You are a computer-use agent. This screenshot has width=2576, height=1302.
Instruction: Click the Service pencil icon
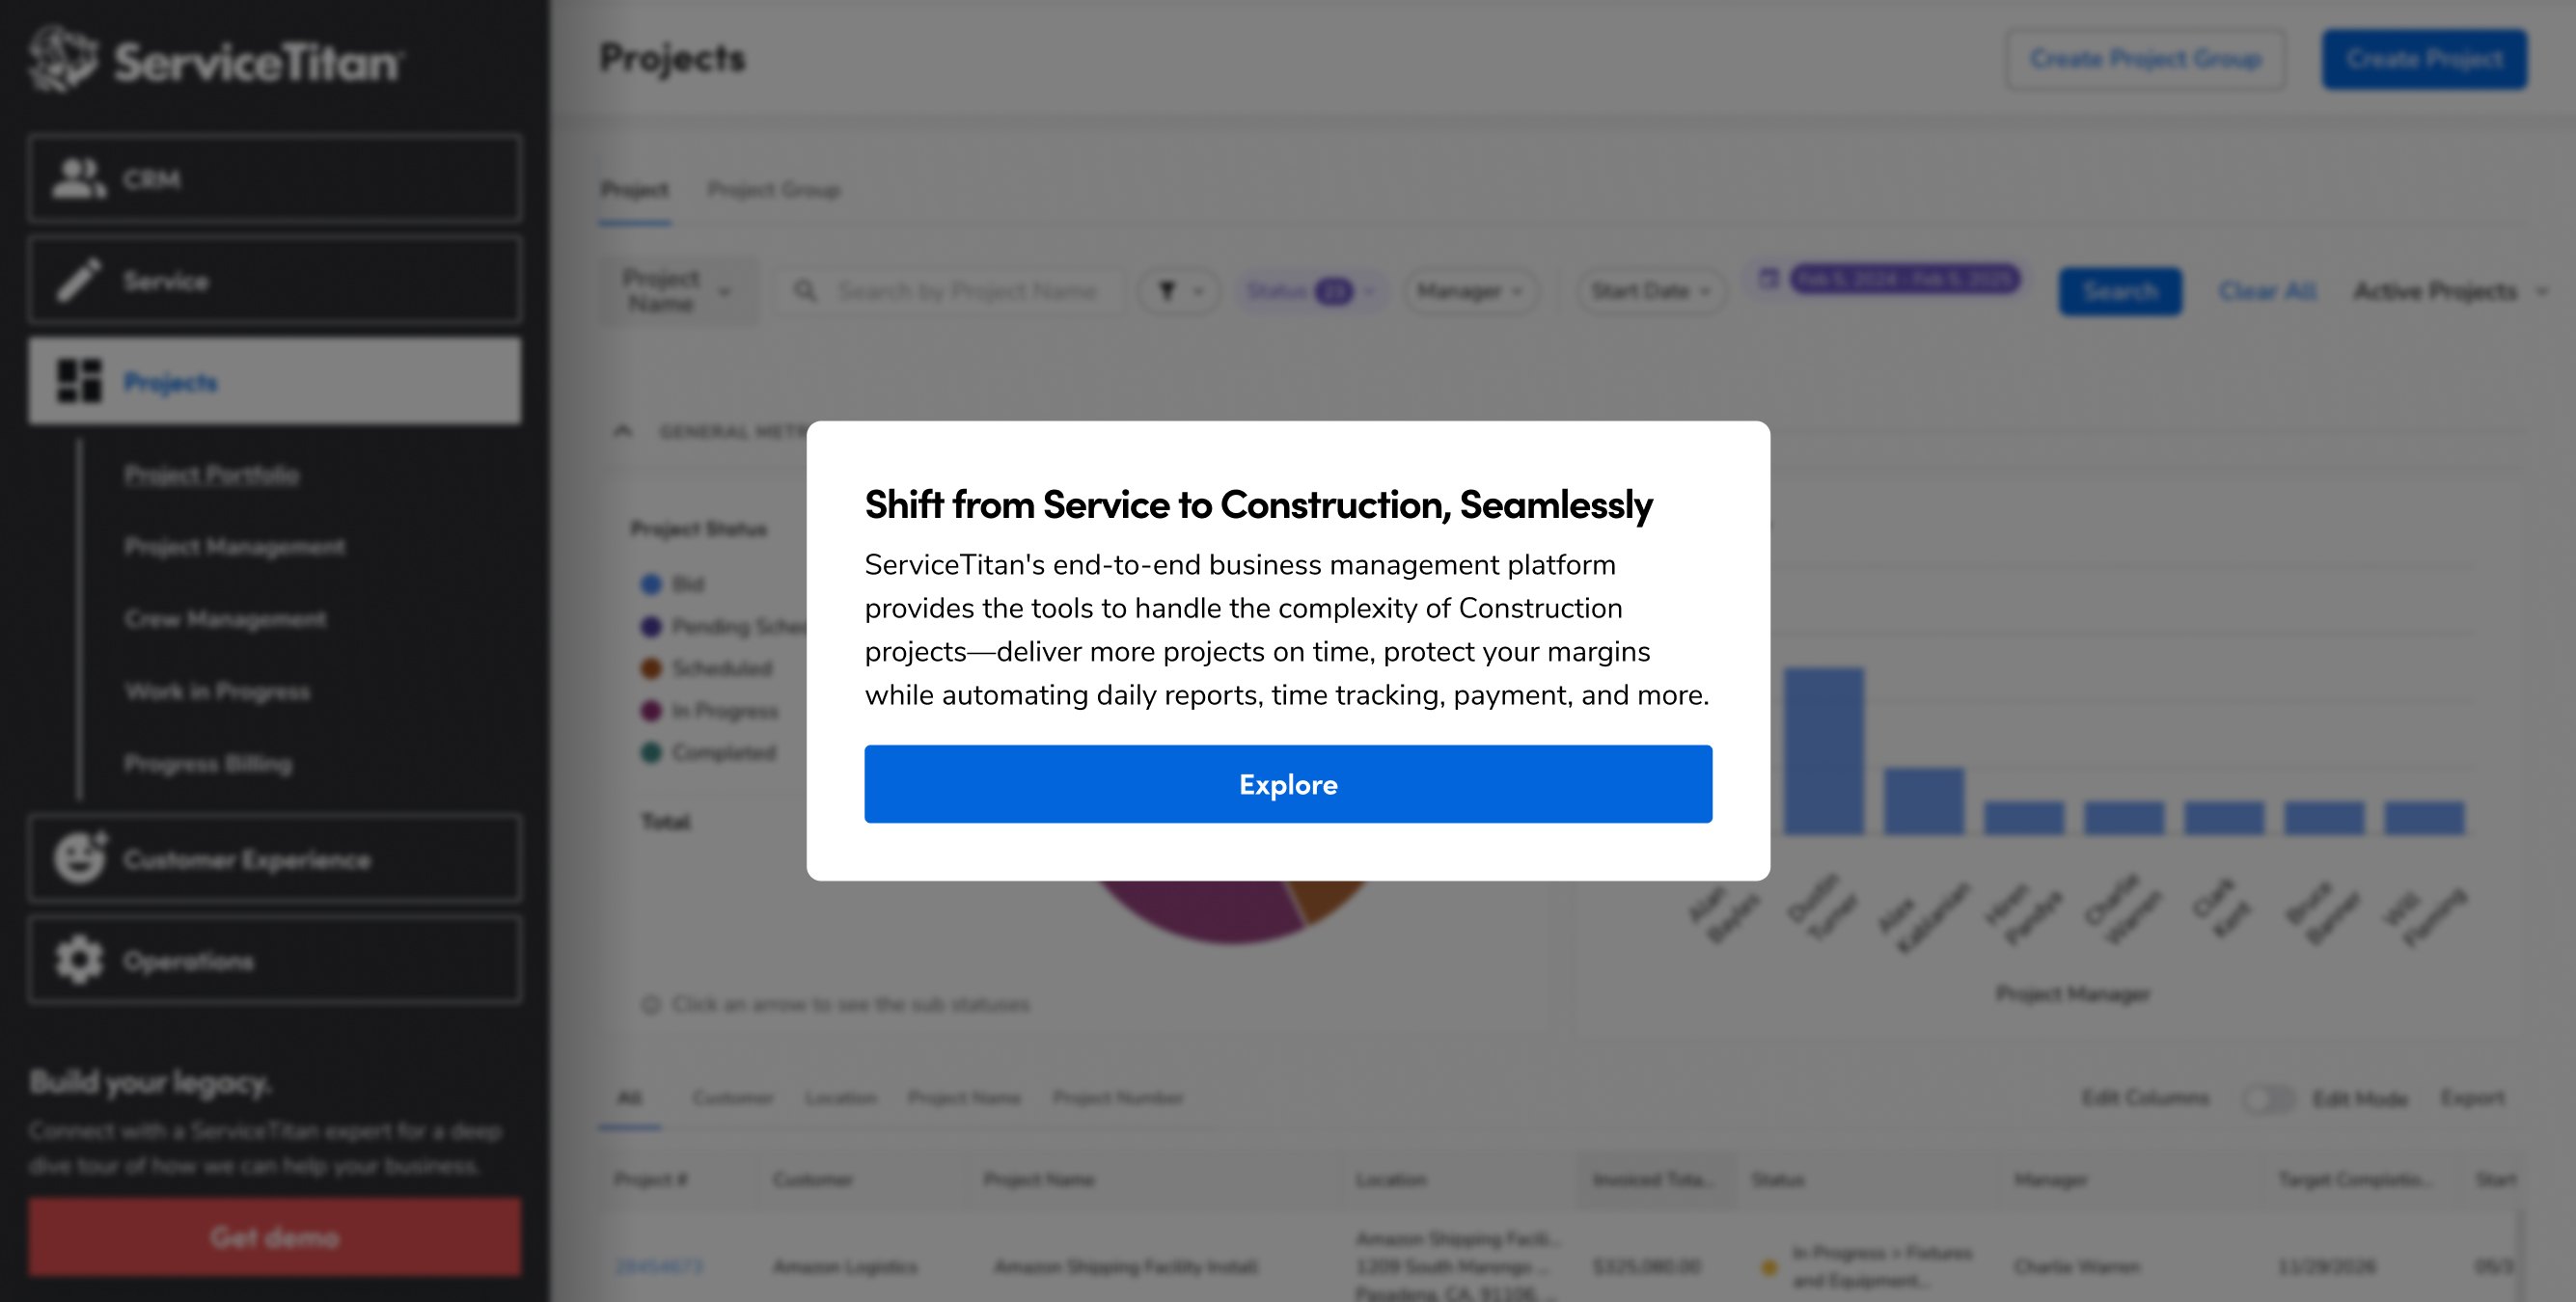pos(79,281)
